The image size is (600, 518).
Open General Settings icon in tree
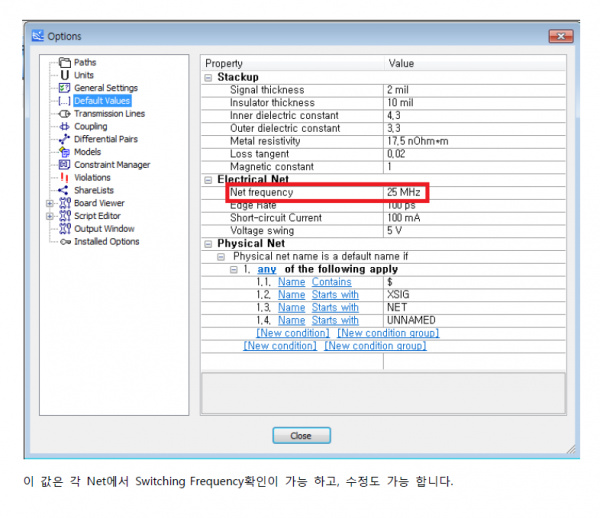65,88
